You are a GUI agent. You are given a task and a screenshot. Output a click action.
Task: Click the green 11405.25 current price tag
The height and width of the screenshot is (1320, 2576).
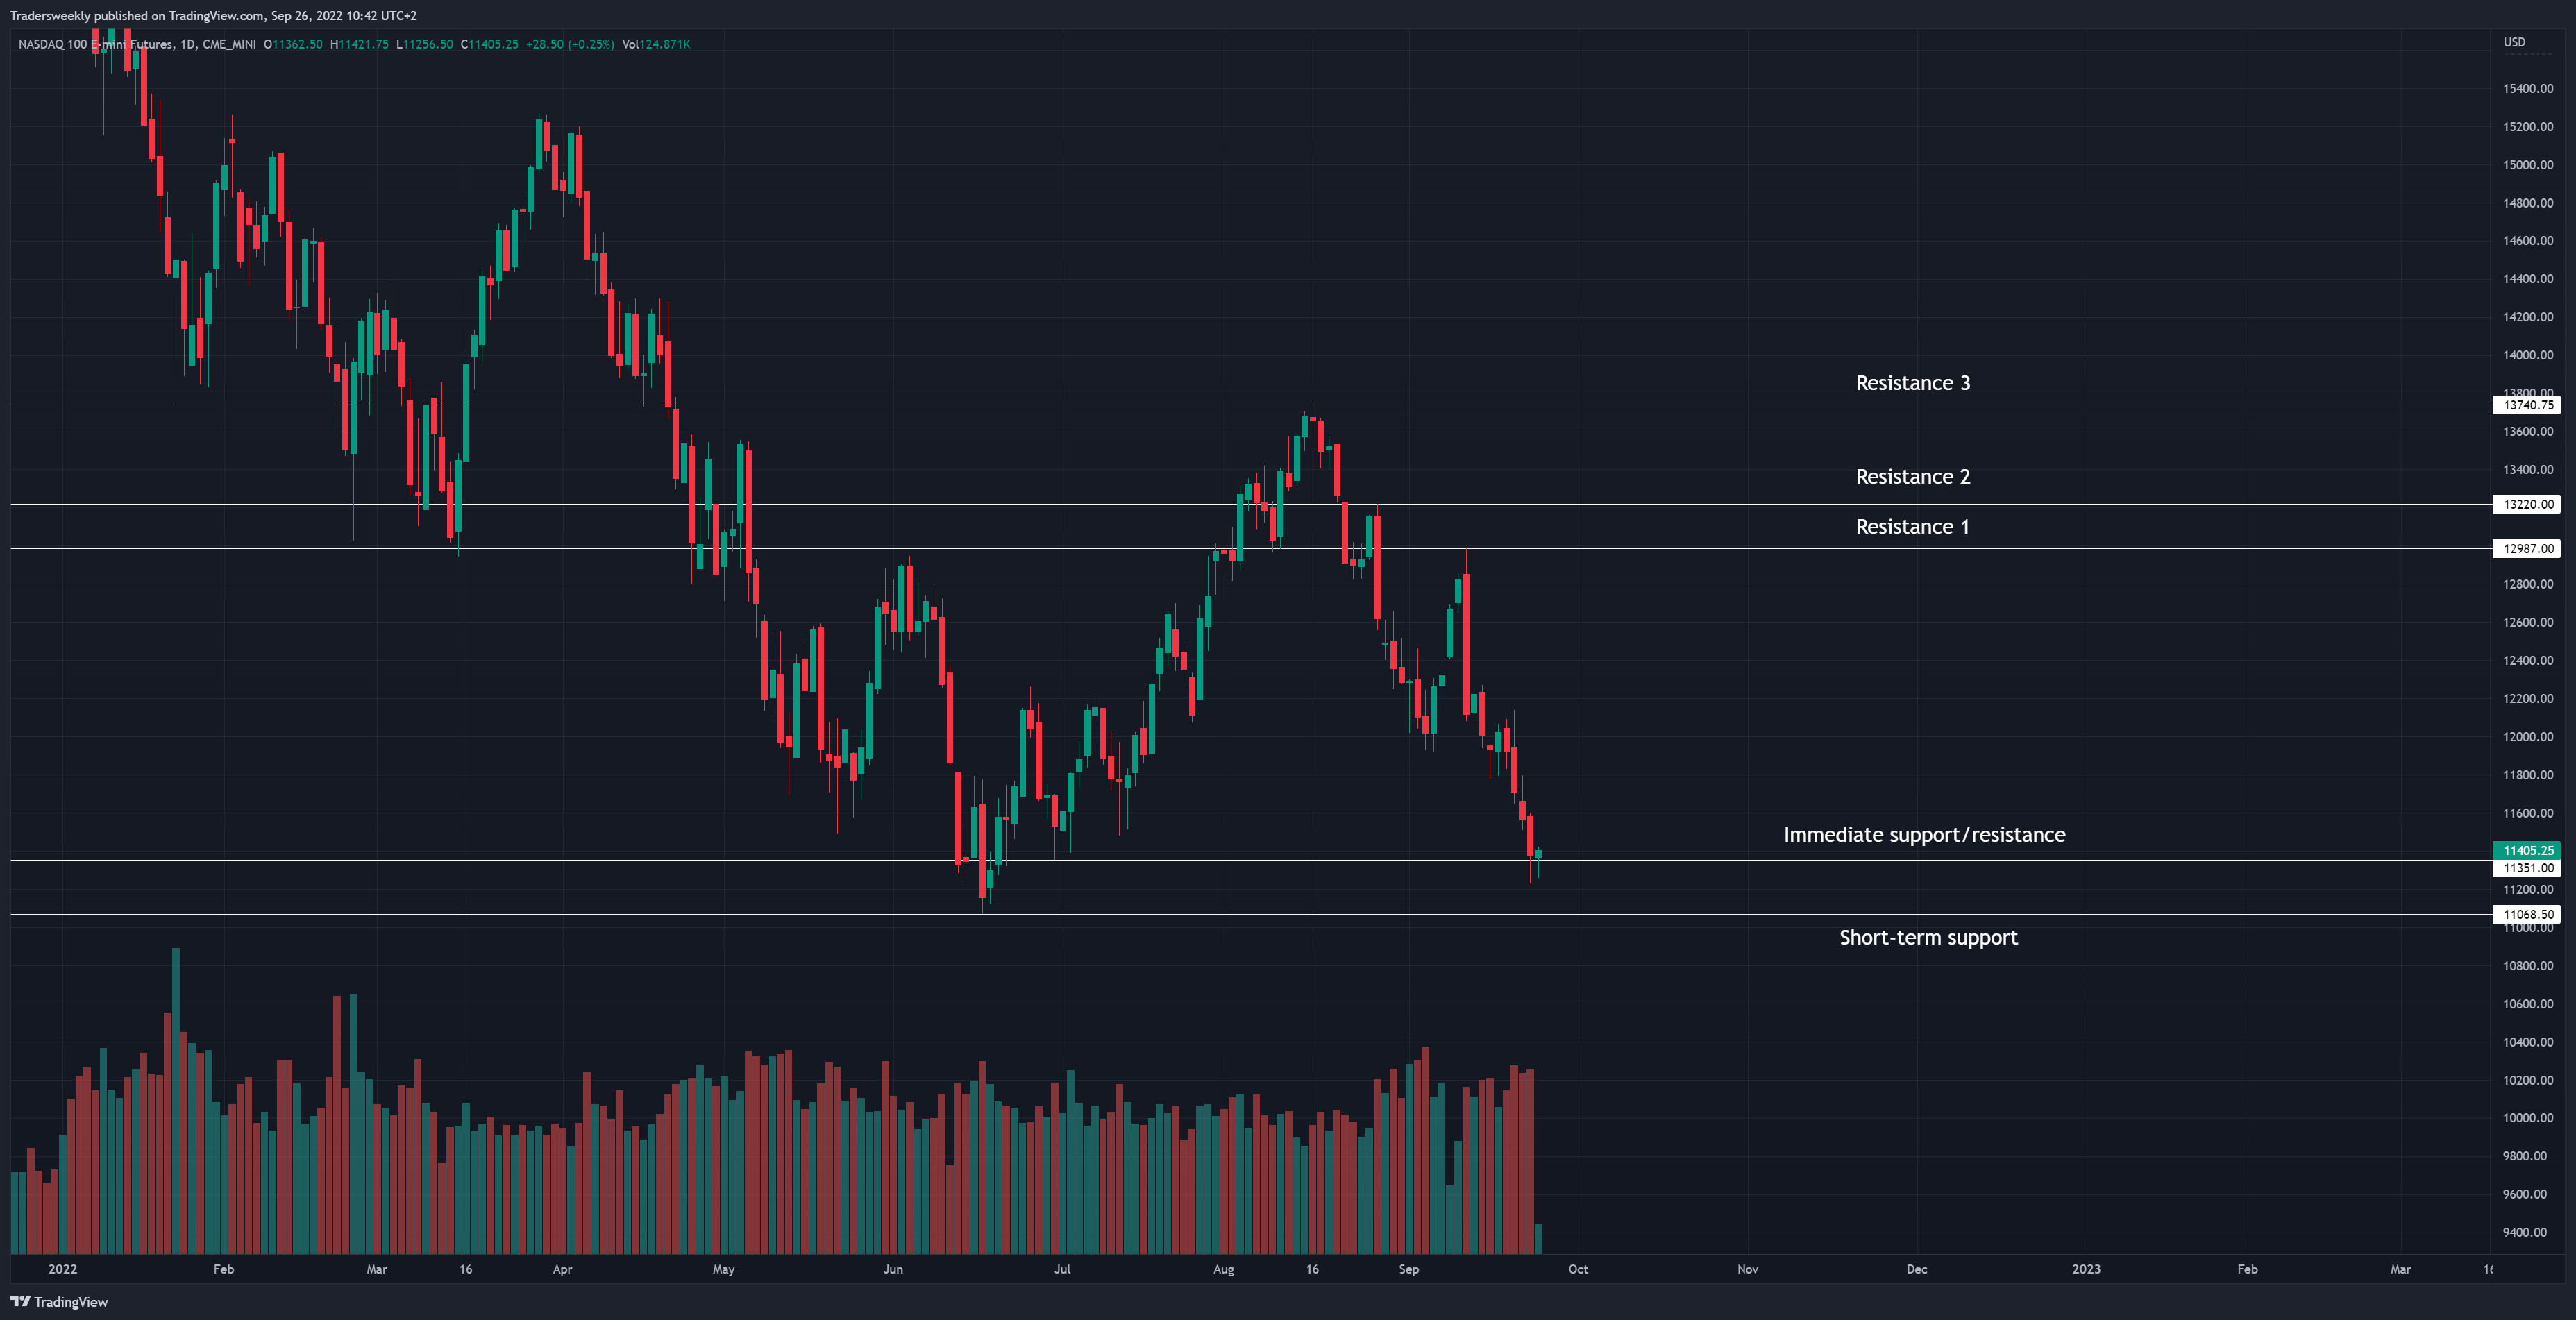point(2527,850)
